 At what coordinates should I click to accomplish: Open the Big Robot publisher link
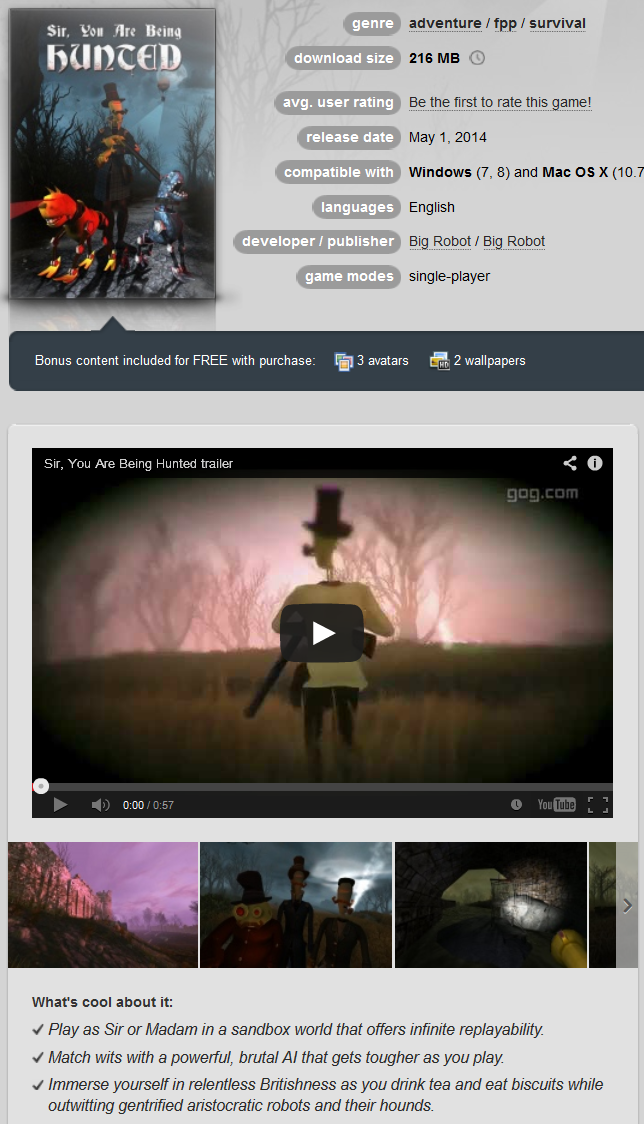click(514, 242)
